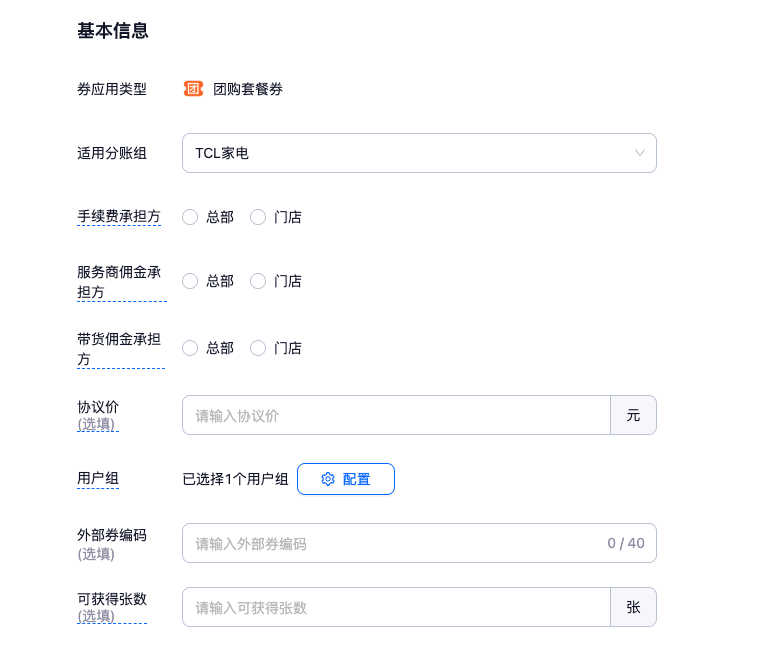Select 总部 for 带货佣金承担方

coord(190,348)
